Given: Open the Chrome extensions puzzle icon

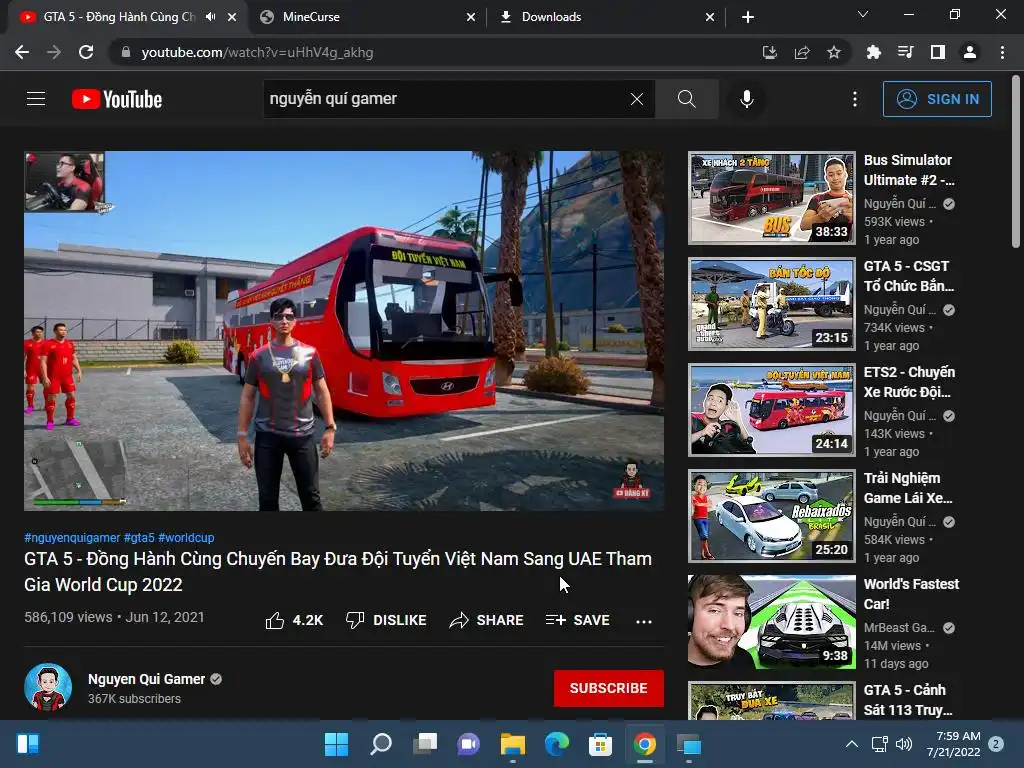Looking at the screenshot, I should click(x=874, y=52).
